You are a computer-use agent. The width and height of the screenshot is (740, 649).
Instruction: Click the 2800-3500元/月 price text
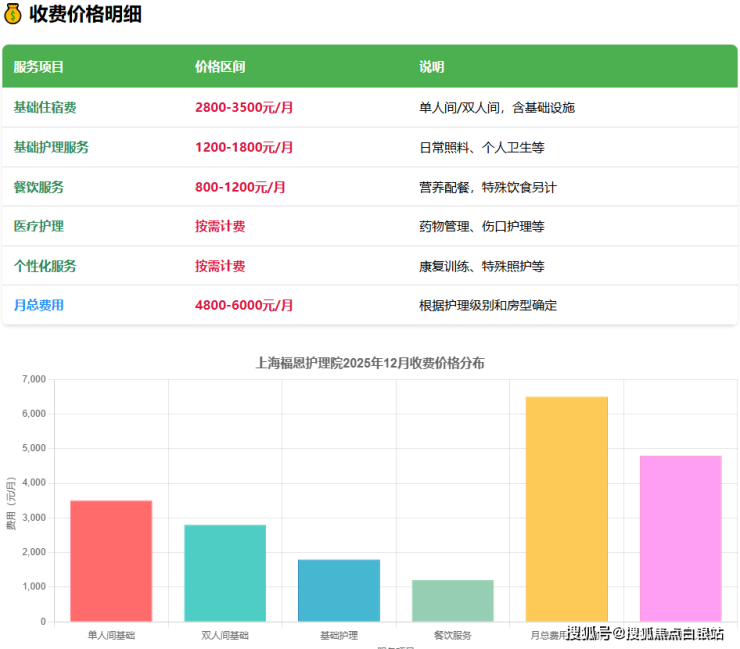244,107
